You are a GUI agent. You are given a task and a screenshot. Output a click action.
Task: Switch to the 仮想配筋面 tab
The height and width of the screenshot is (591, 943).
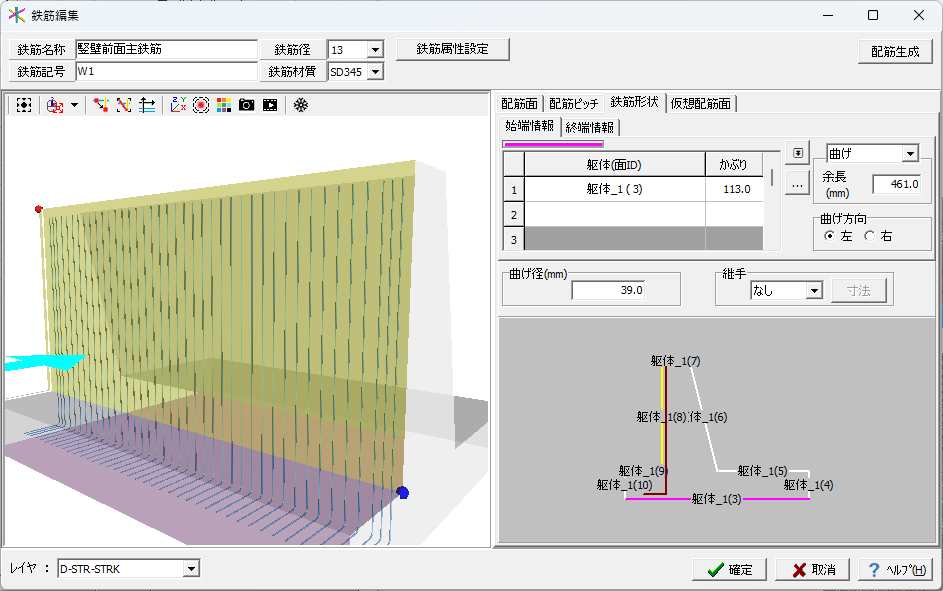click(701, 103)
